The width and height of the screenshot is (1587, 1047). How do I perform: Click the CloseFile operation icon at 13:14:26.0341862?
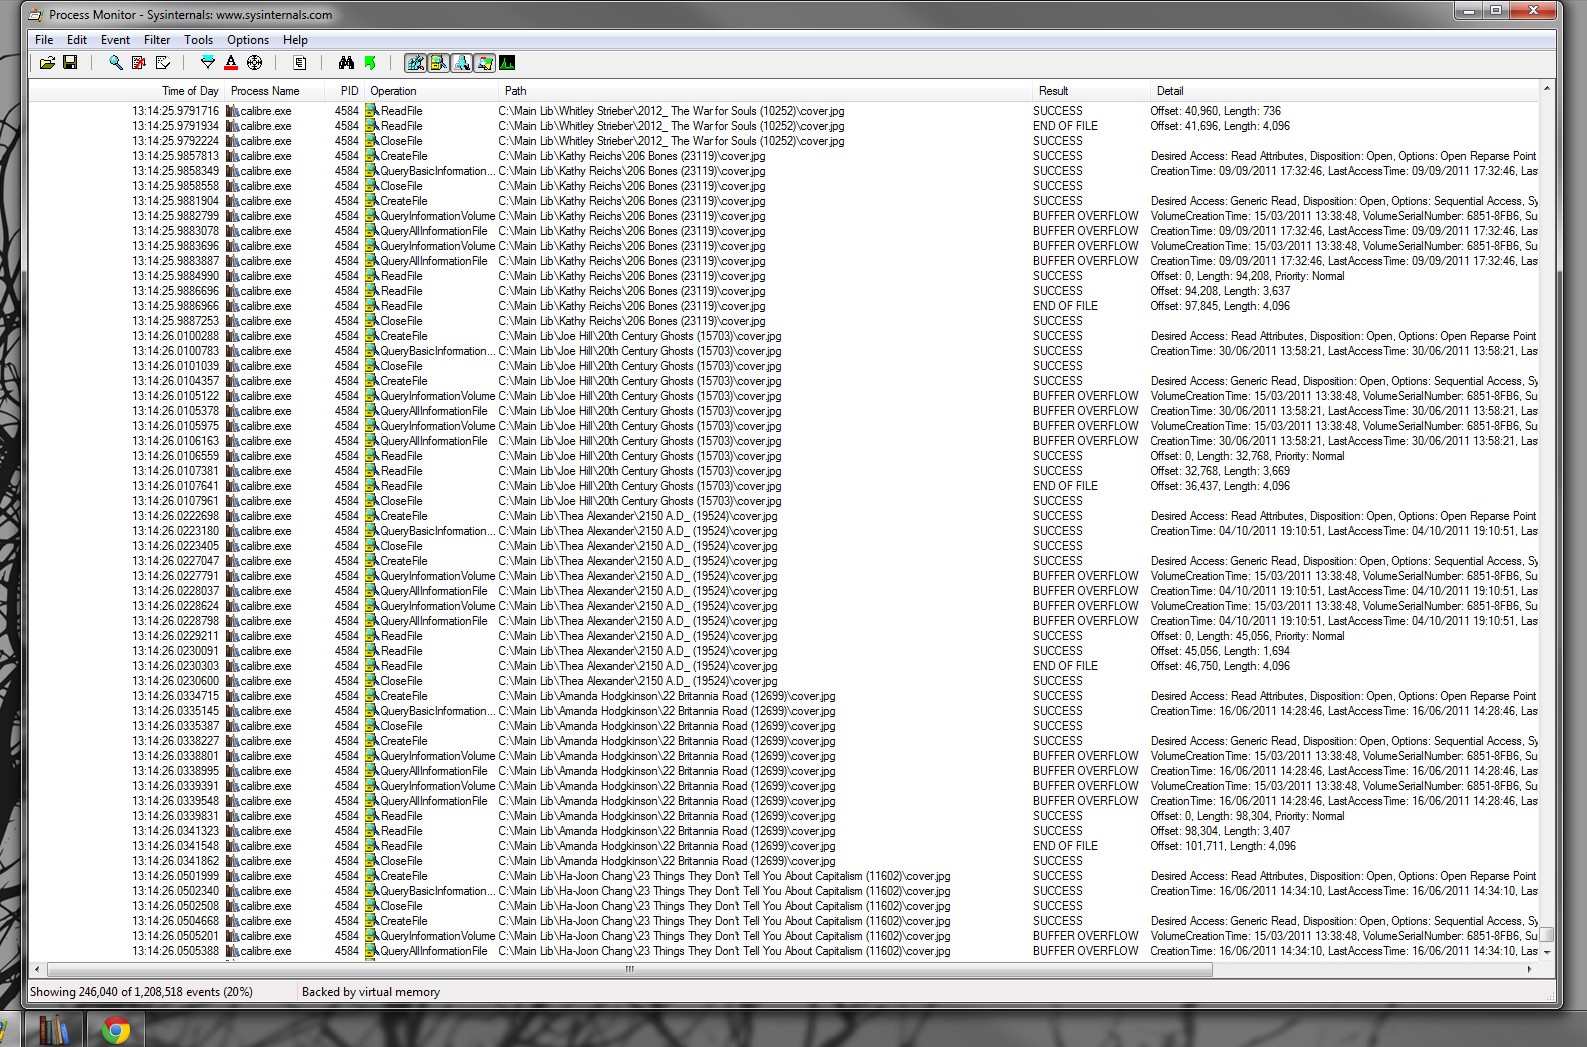point(372,861)
